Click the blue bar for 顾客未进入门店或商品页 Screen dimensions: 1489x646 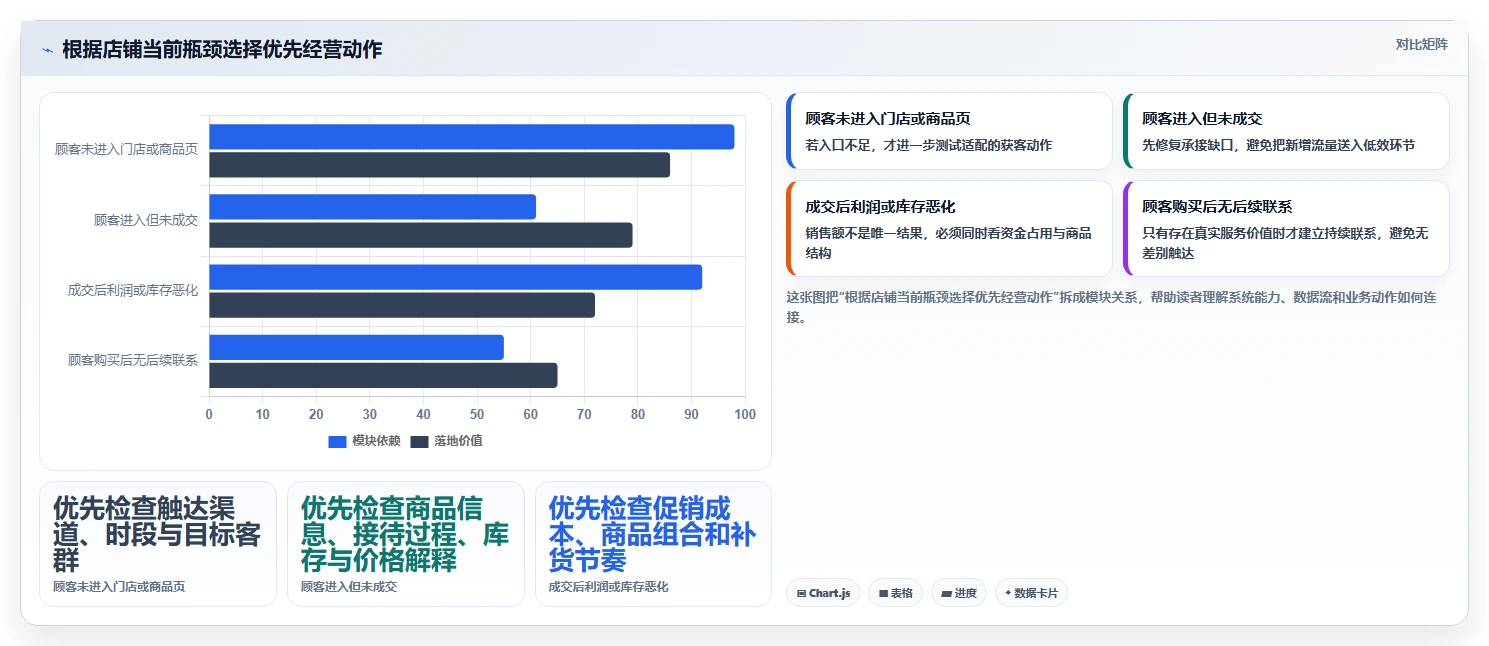tap(471, 137)
